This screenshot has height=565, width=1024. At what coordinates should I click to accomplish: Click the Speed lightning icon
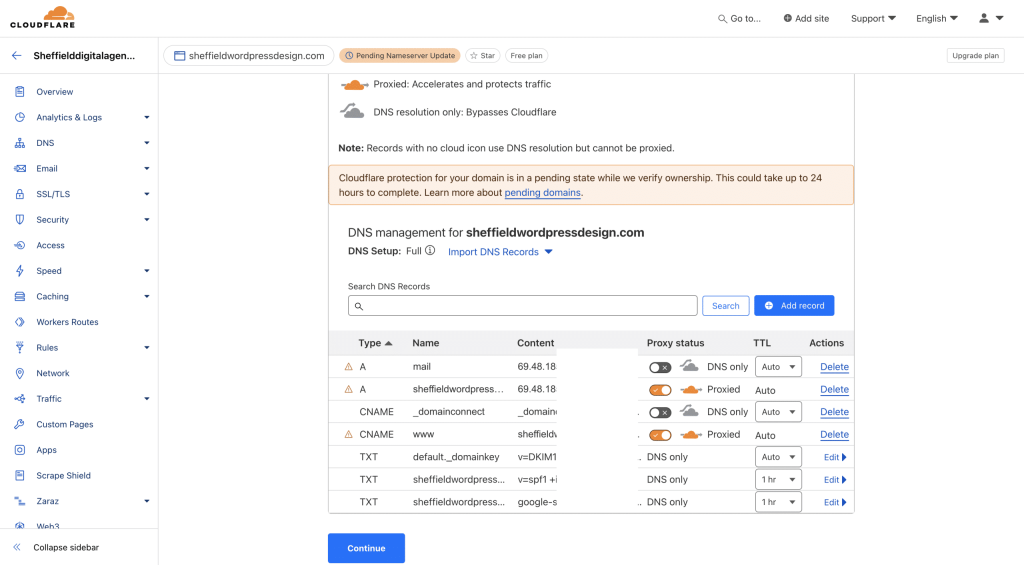pos(20,270)
